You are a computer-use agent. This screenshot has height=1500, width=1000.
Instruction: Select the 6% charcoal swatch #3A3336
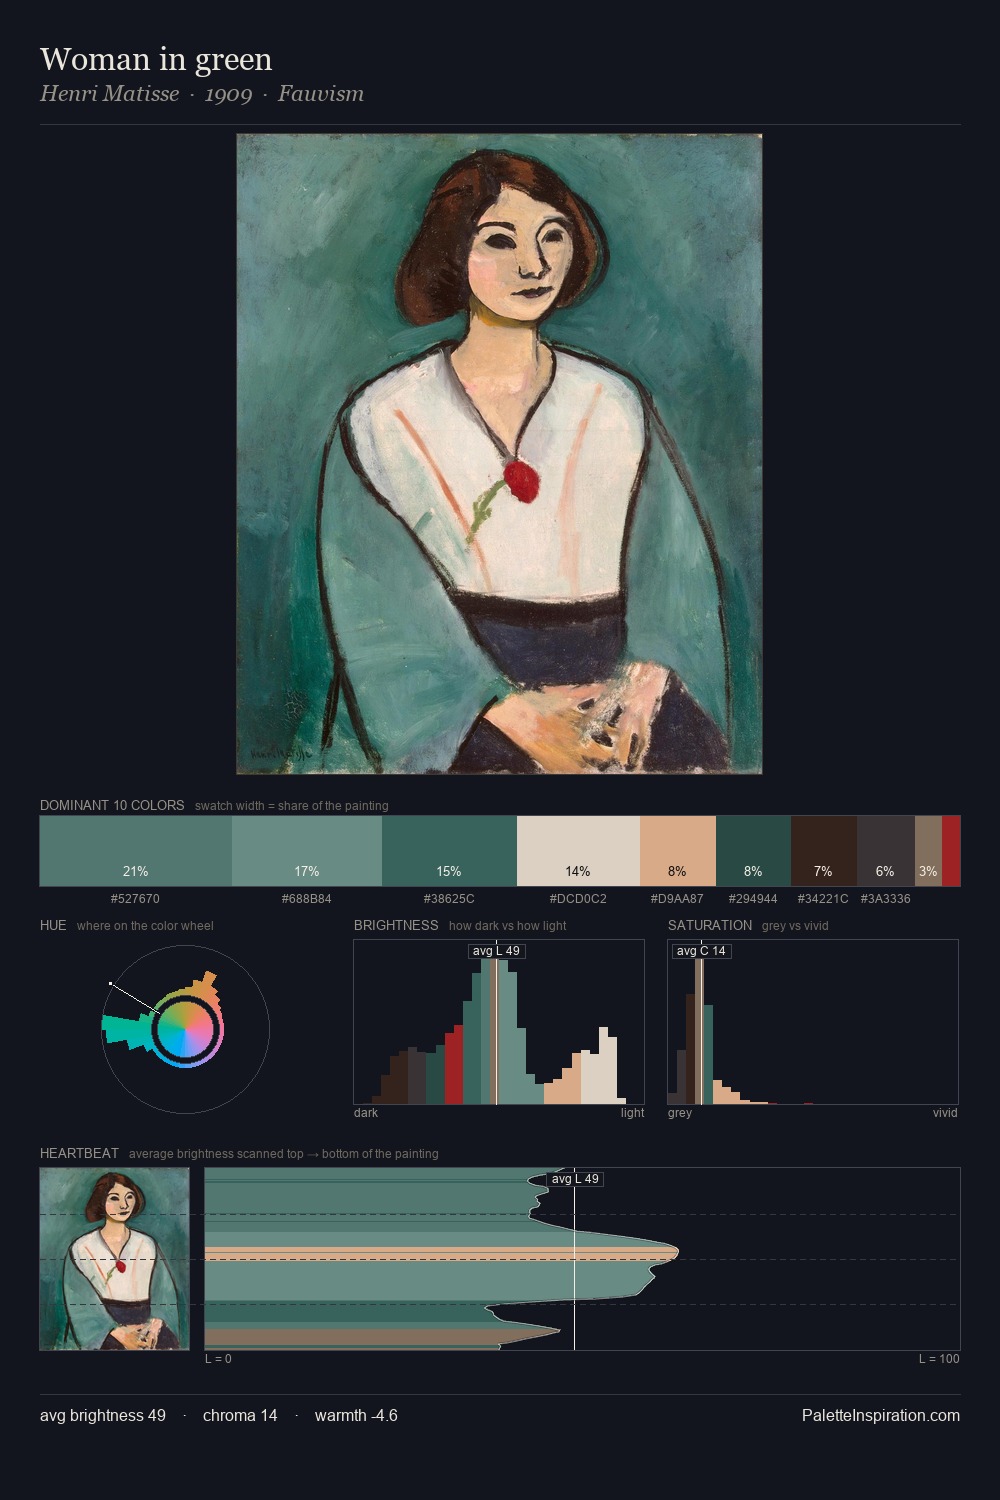[x=886, y=851]
